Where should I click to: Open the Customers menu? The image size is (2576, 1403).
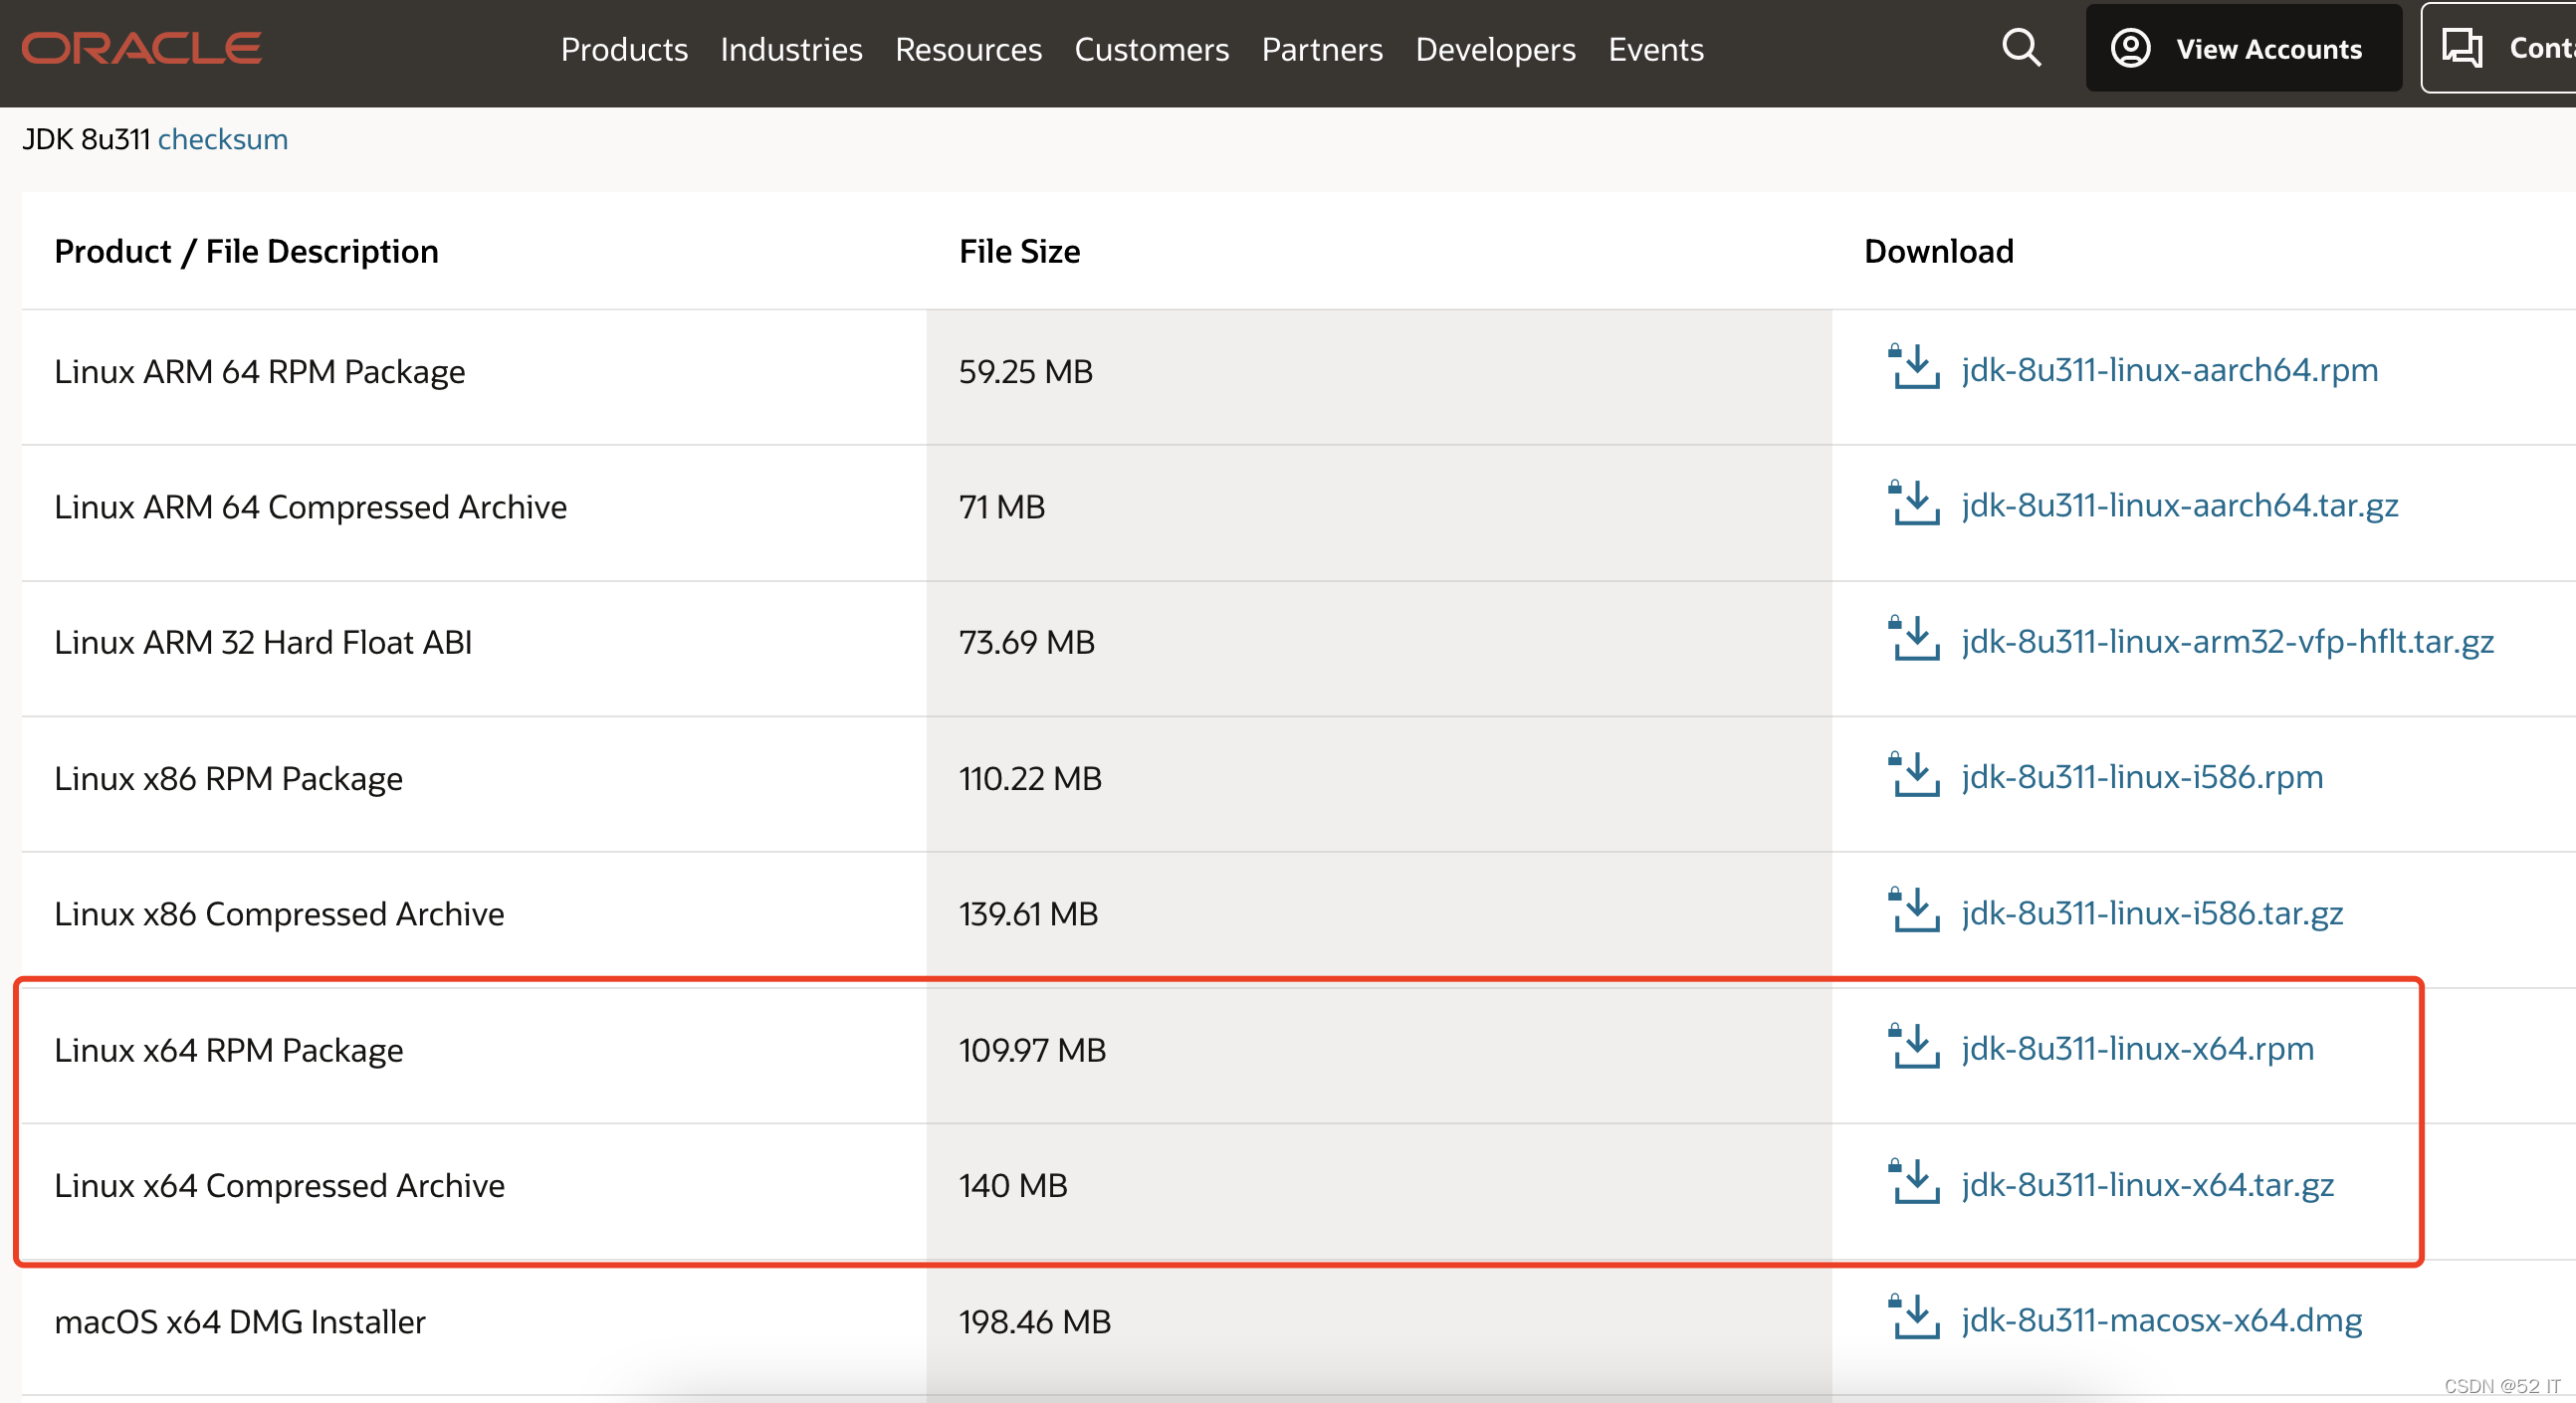1151,49
